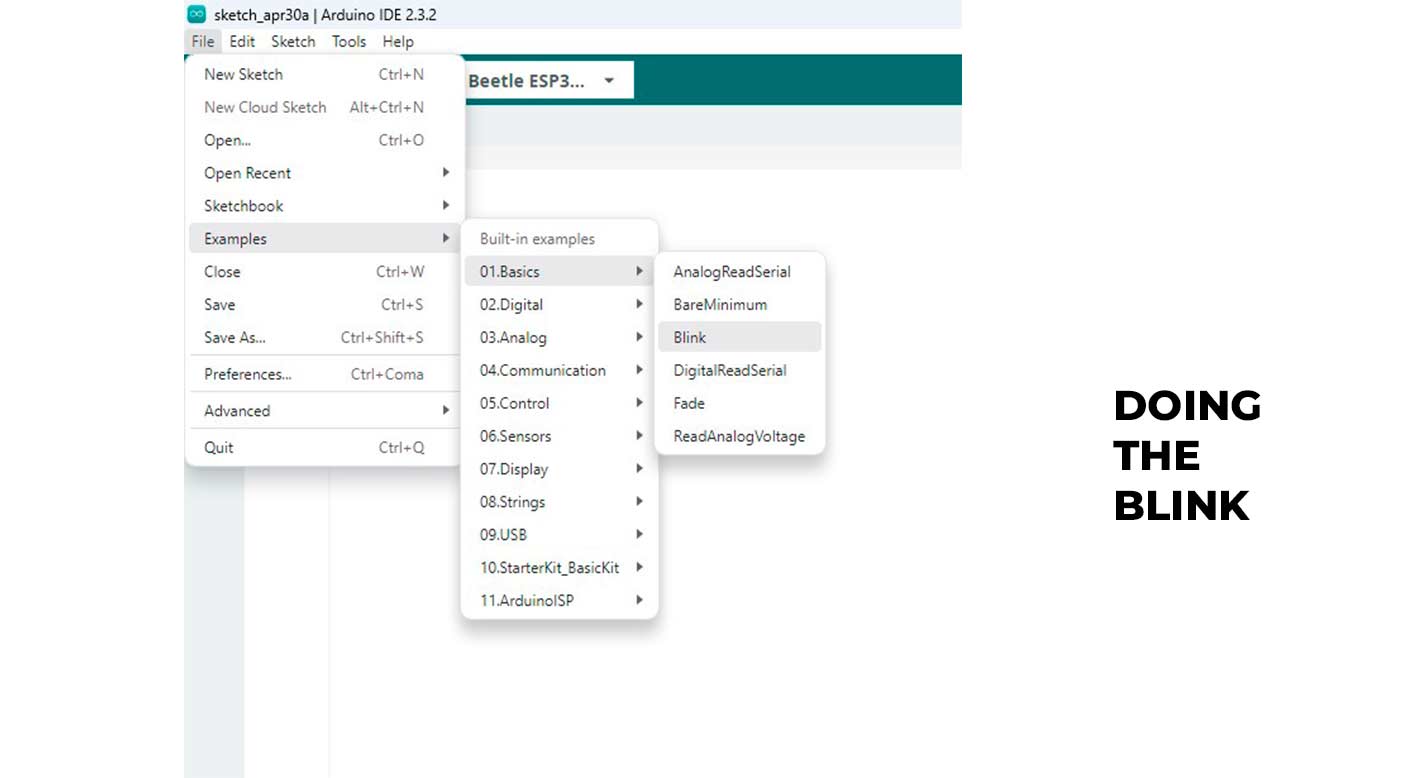
Task: Open the Help menu
Action: click(398, 41)
